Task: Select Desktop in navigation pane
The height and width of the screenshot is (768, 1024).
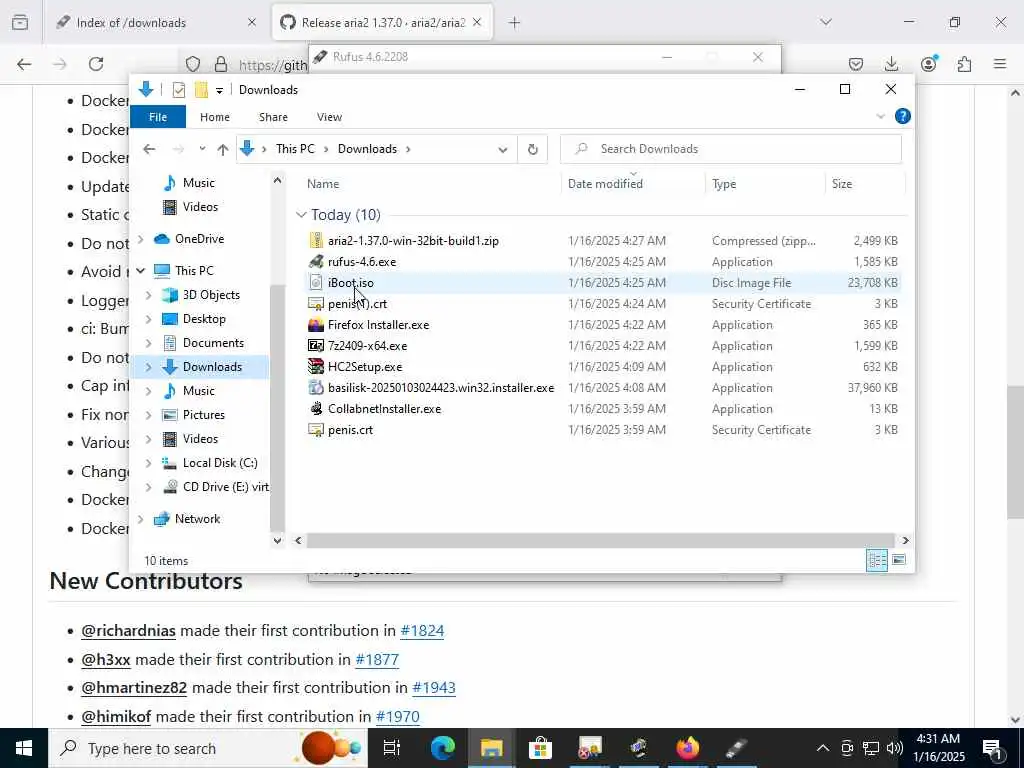Action: point(204,319)
